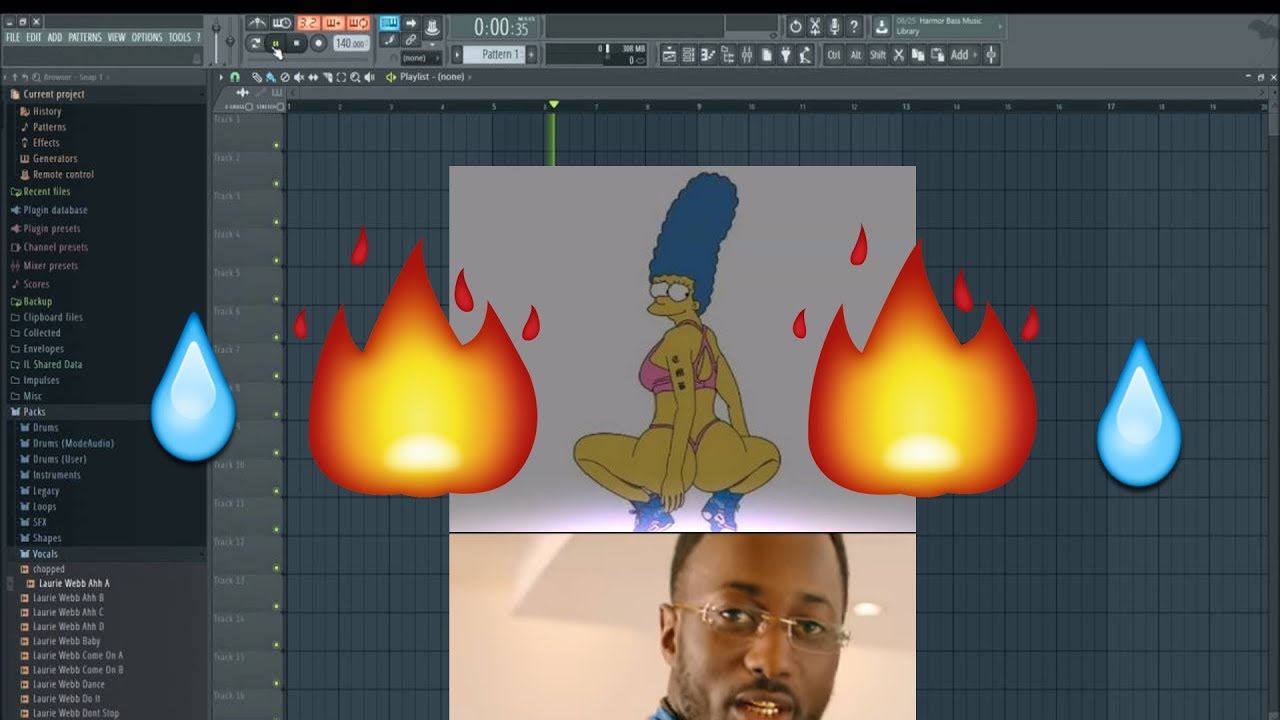Mute Track 3 with its green light
This screenshot has height=720, width=1280.
click(277, 222)
